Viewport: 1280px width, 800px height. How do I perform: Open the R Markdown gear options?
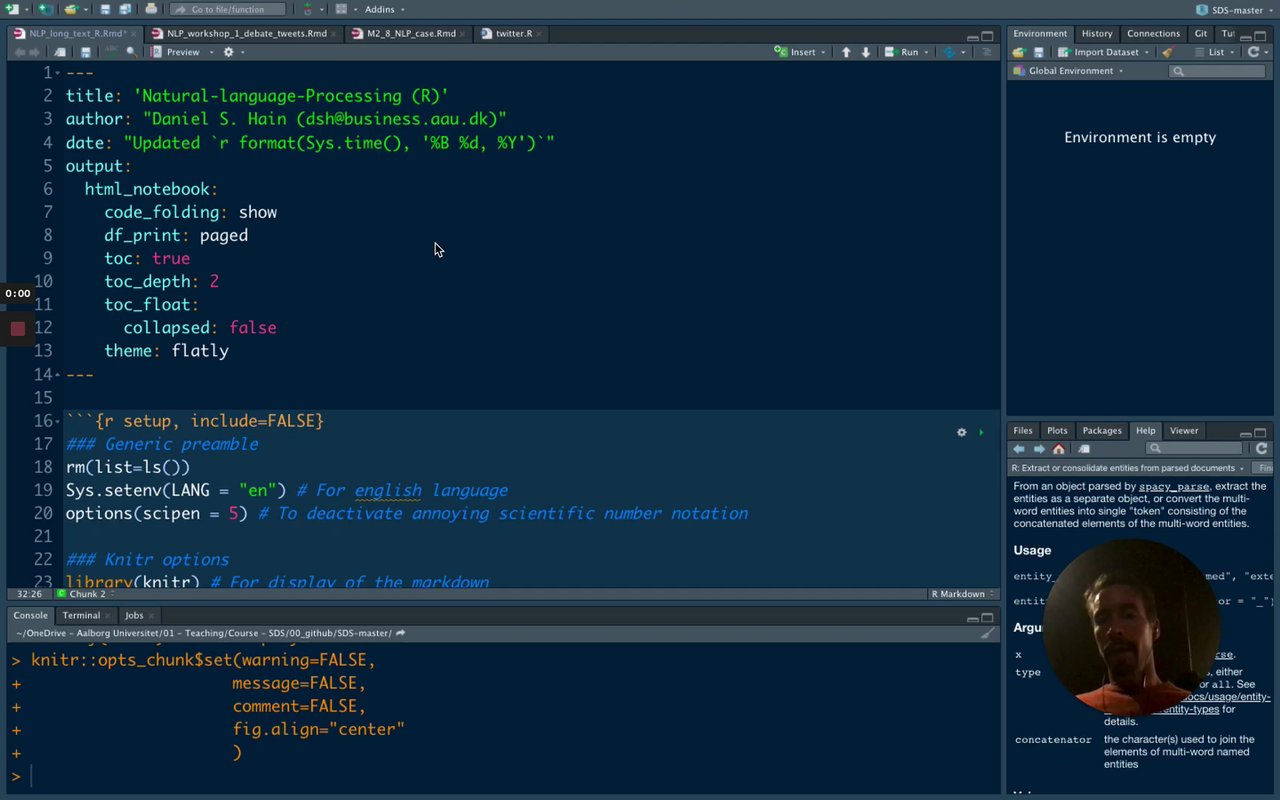click(x=228, y=52)
